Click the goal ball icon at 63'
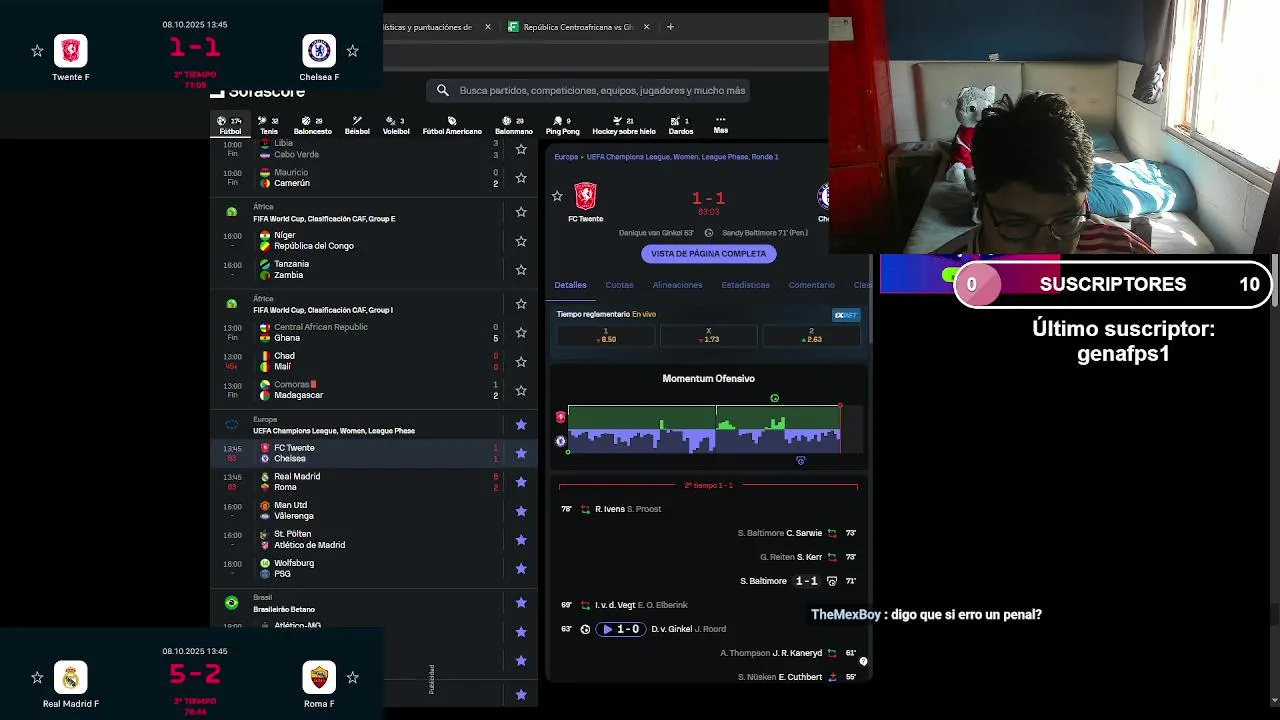 pos(585,629)
